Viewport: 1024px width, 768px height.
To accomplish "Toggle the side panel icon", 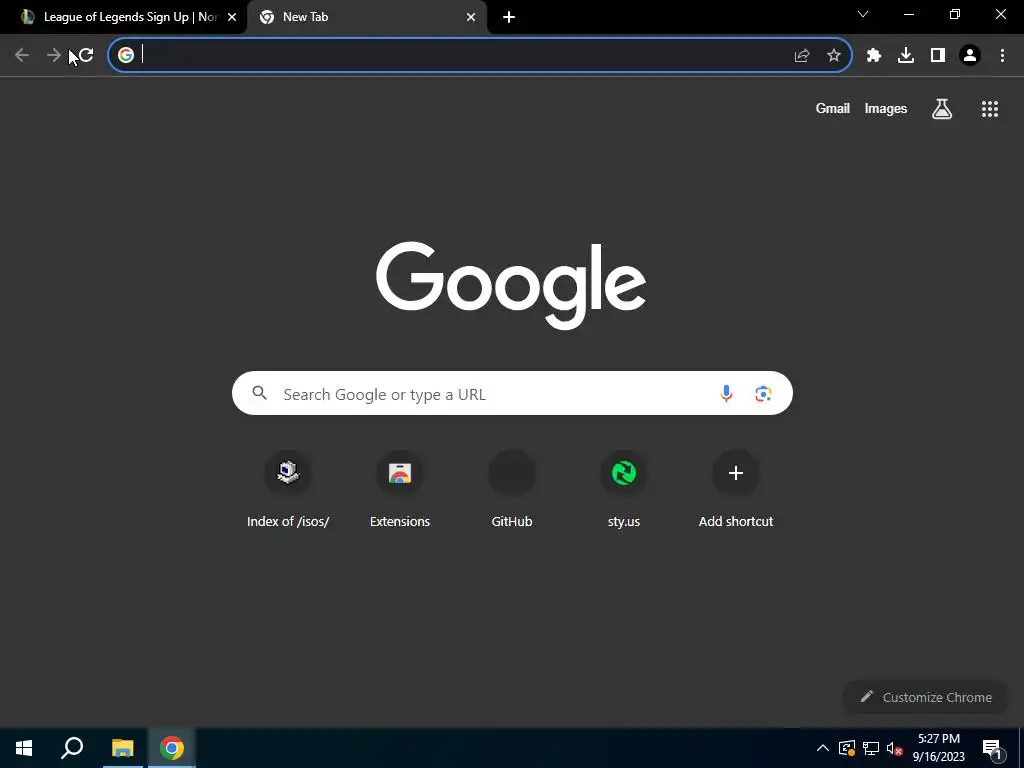I will [x=938, y=56].
